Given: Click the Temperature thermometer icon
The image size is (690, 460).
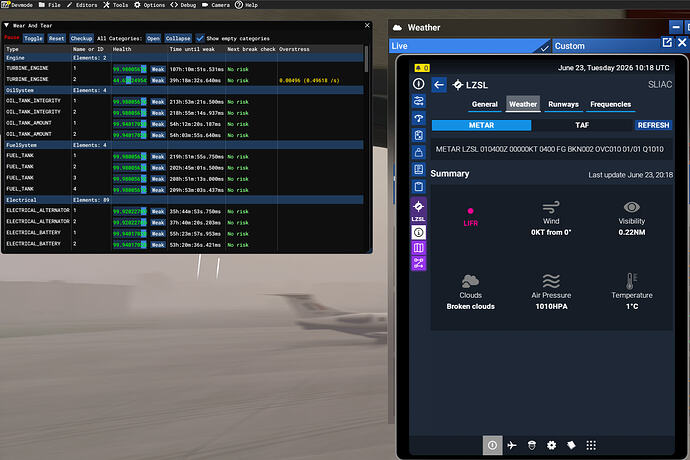Looking at the screenshot, I should tap(631, 281).
